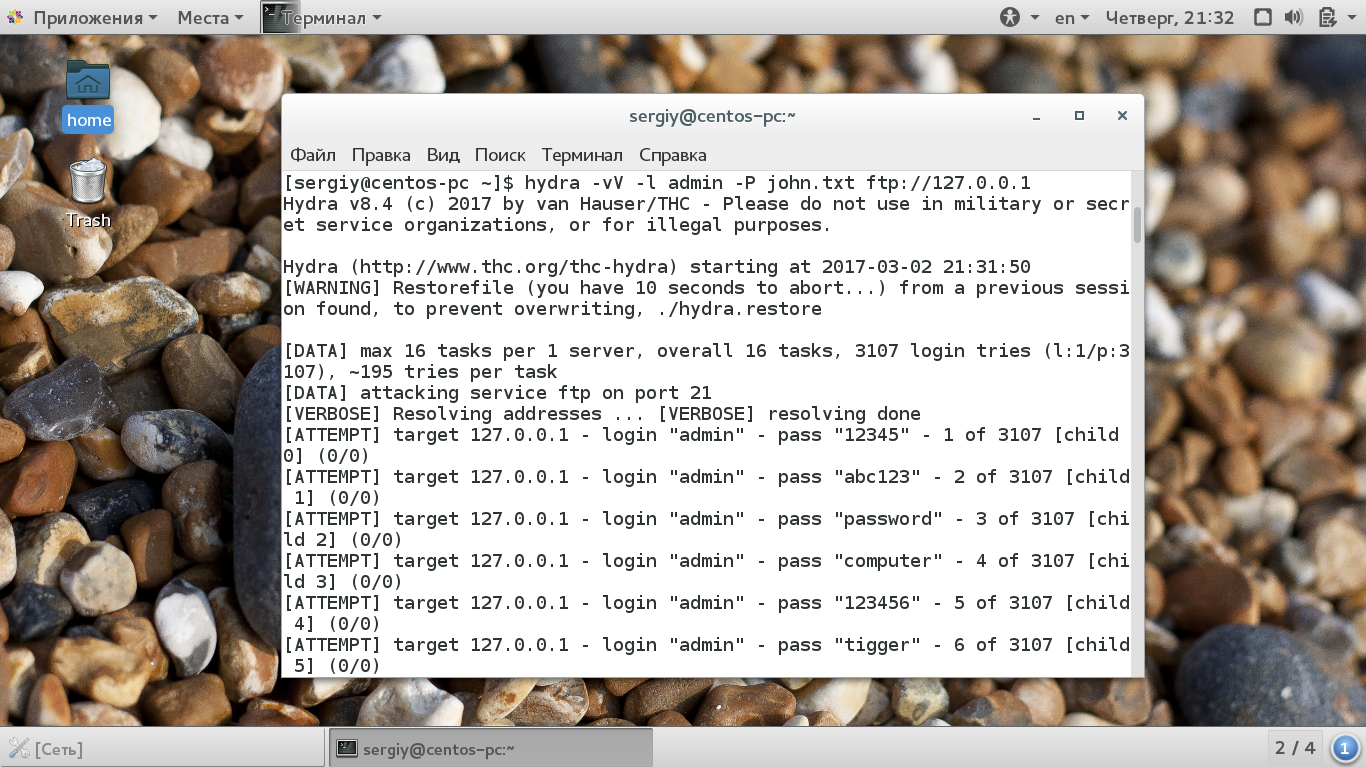Image resolution: width=1366 pixels, height=768 pixels.
Task: Click the attempt line with pass "123456"
Action: pyautogui.click(x=706, y=613)
